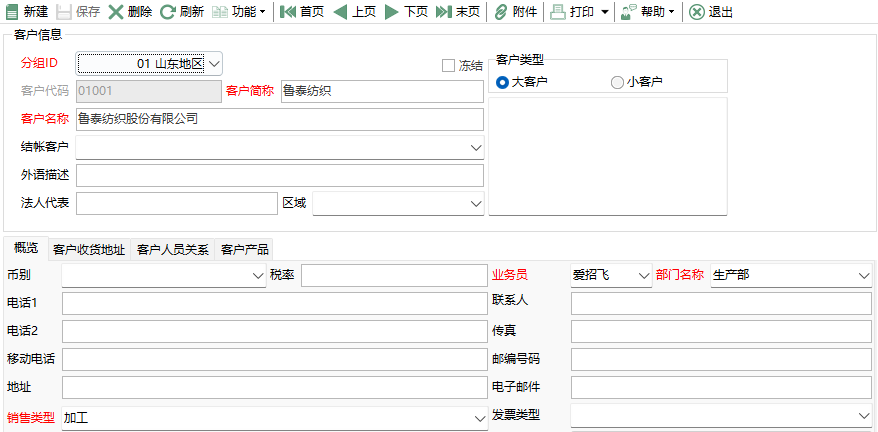Click the 退出 (Exit) icon
The image size is (878, 432).
[x=697, y=12]
